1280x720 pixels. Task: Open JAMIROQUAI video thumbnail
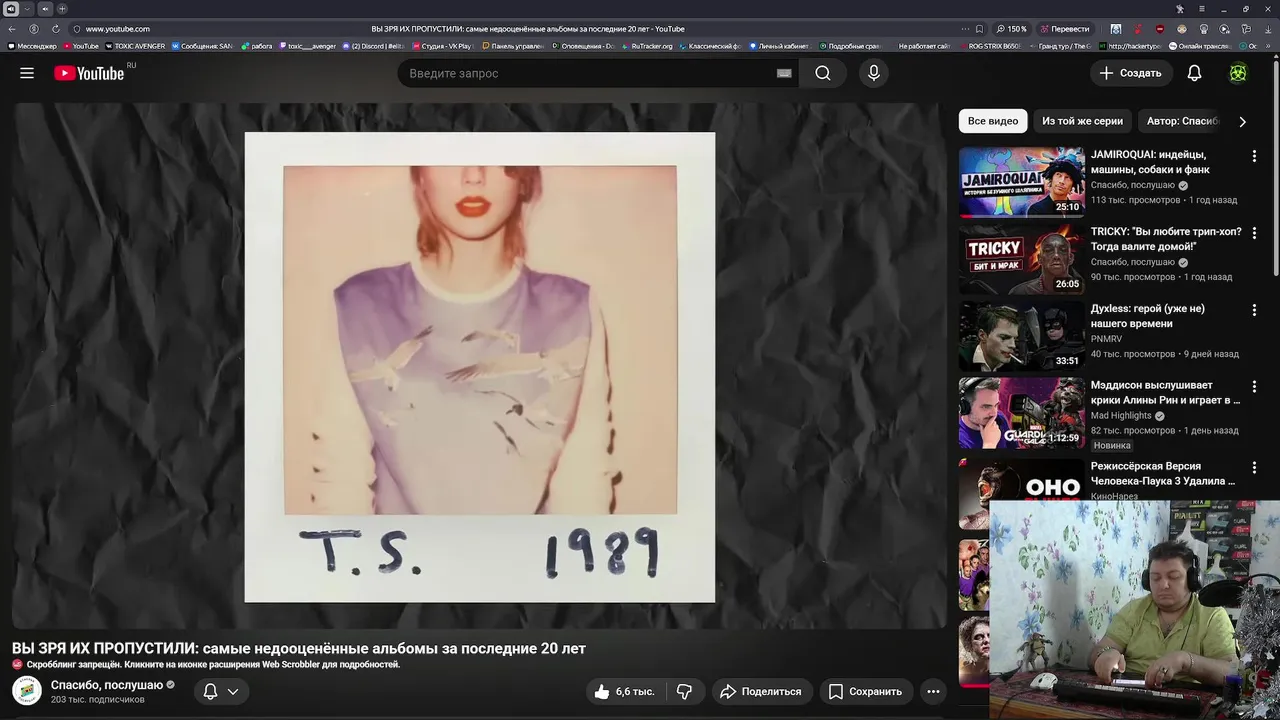pyautogui.click(x=1021, y=182)
